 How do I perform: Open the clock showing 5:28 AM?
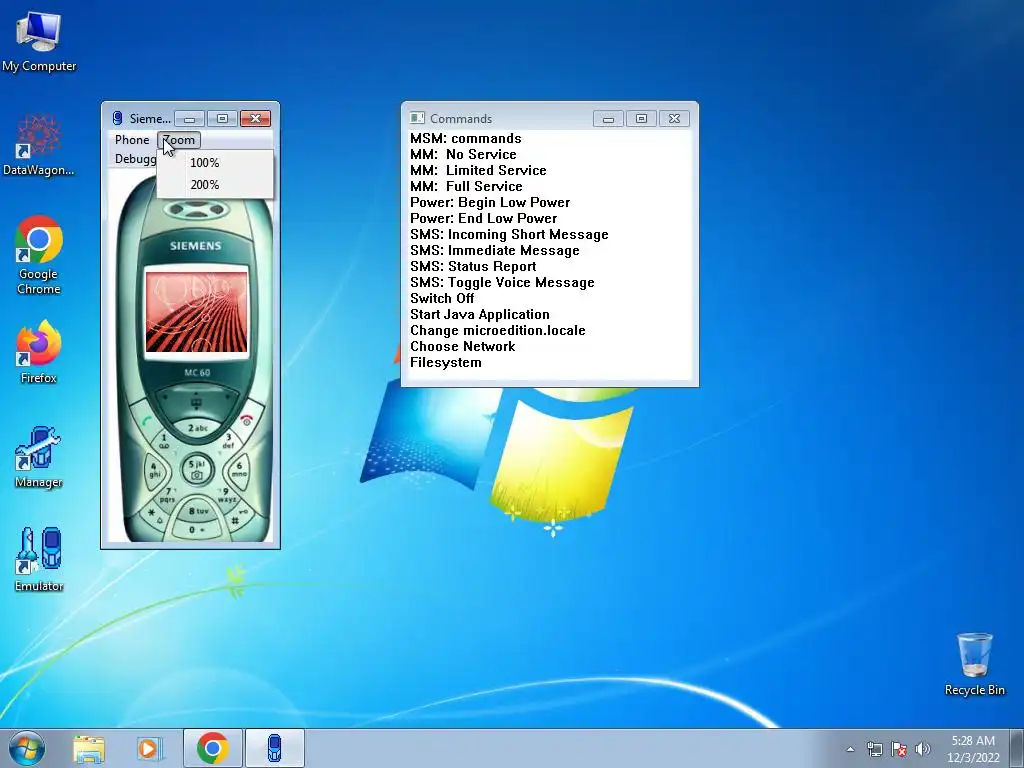(973, 749)
